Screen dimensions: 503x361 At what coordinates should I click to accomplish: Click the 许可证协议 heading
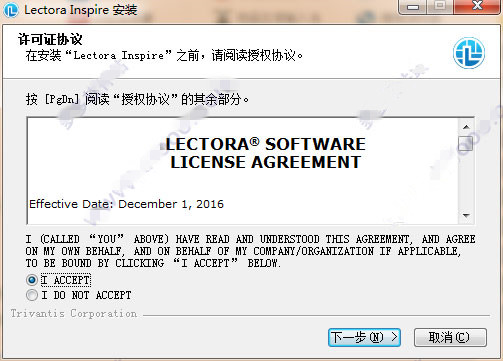[50, 39]
